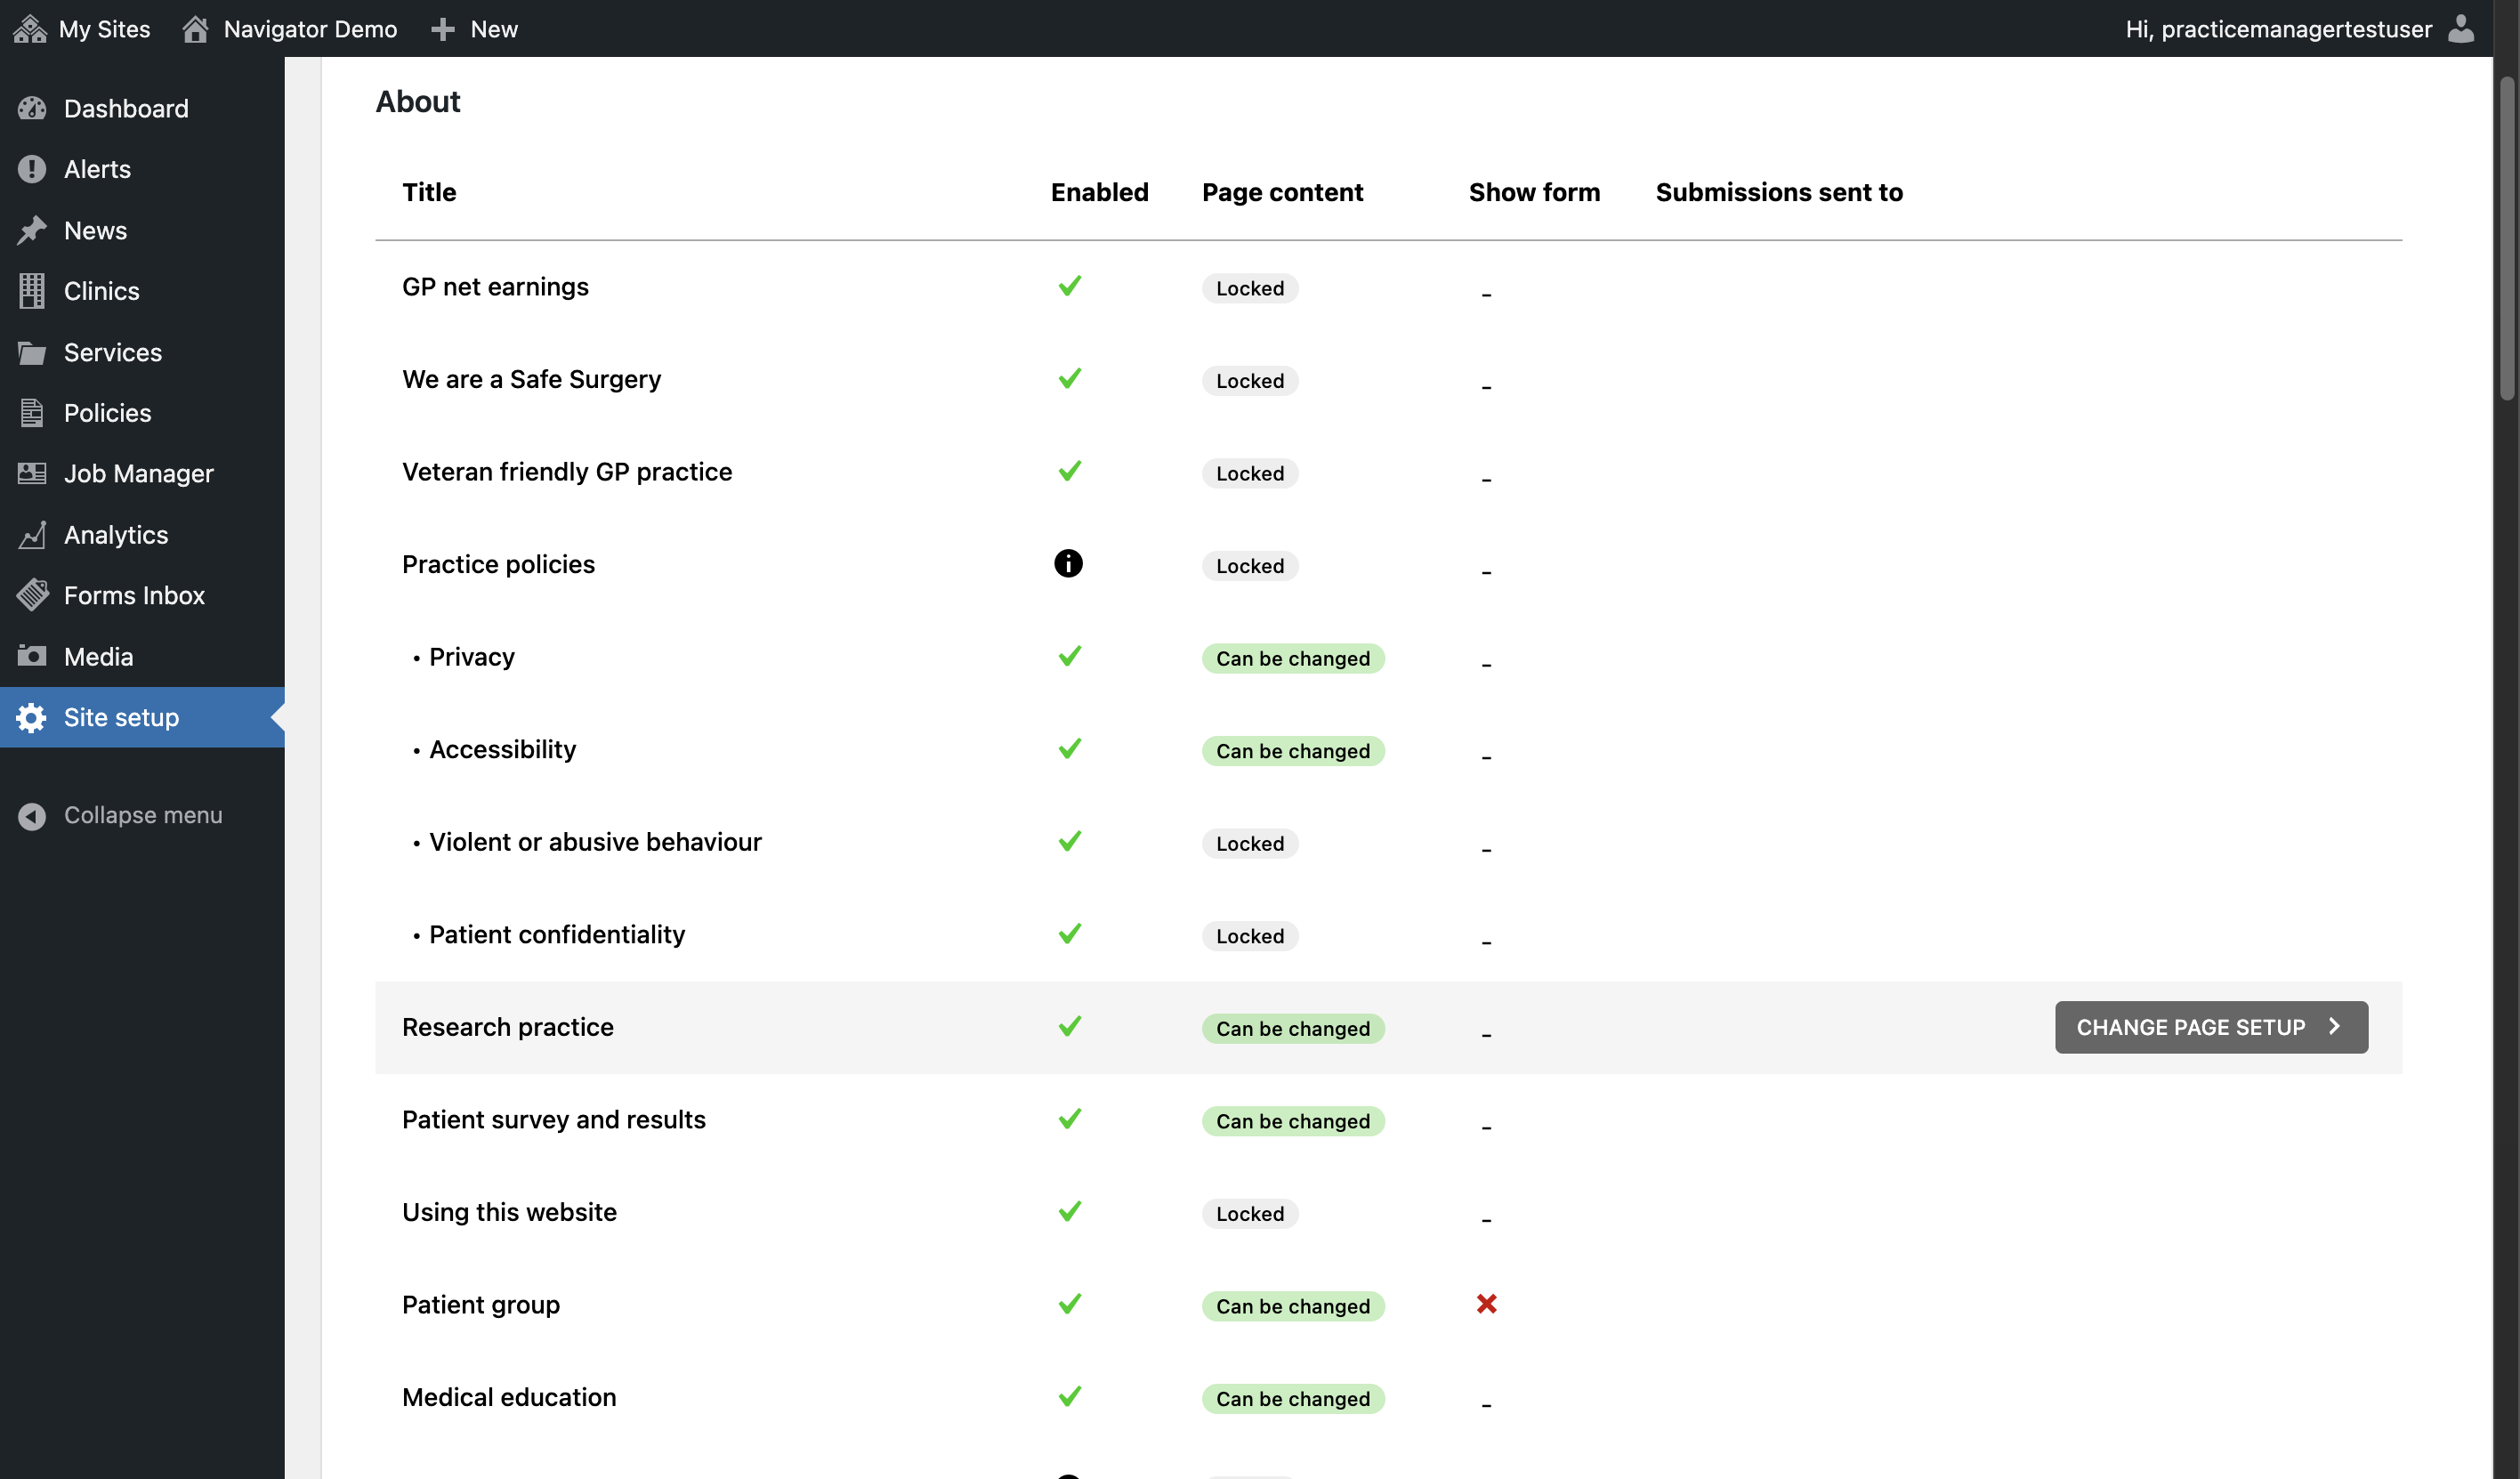
Task: Open Navigator Demo site link
Action: pyautogui.click(x=290, y=28)
